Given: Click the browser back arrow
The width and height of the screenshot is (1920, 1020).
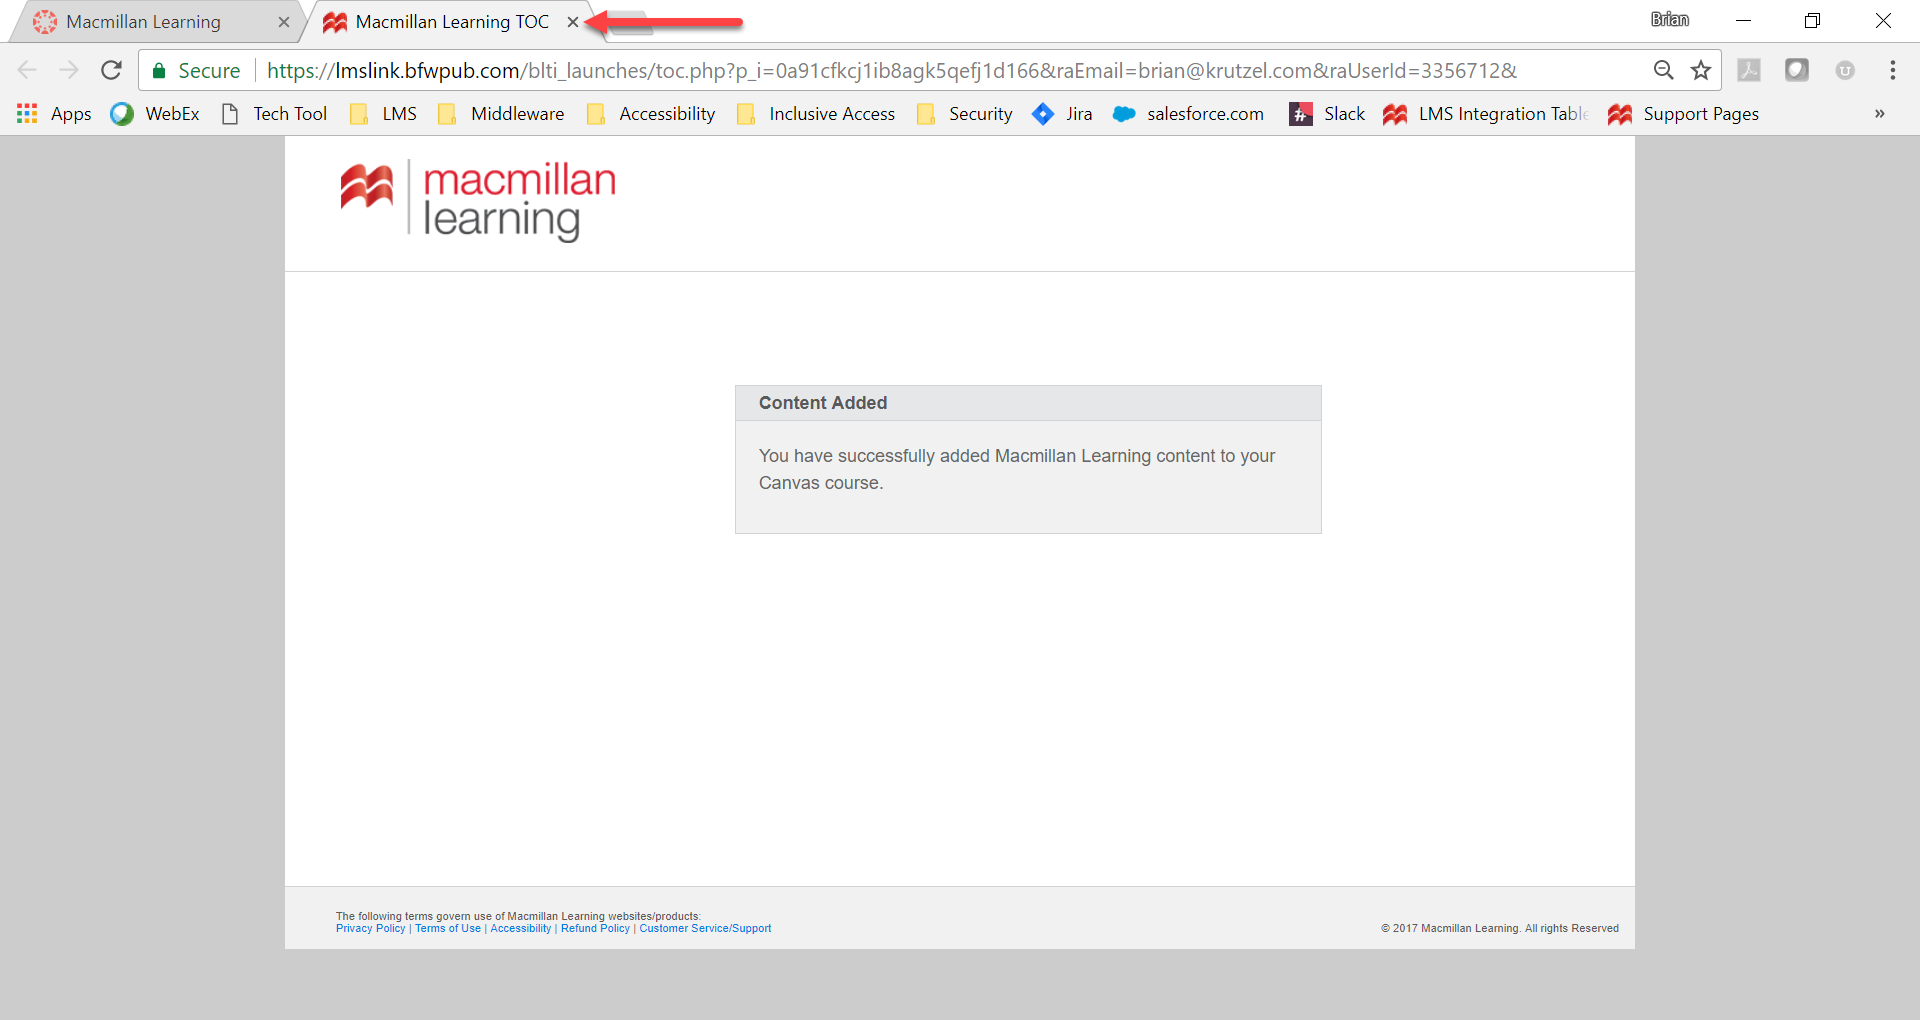Looking at the screenshot, I should pos(27,70).
